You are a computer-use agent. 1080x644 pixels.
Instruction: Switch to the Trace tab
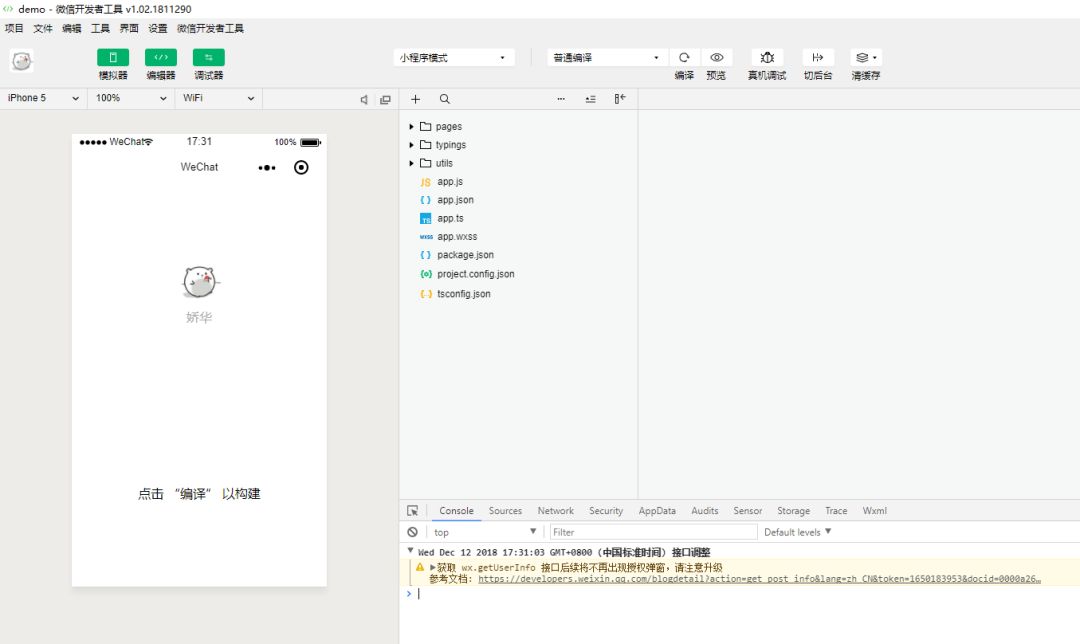click(x=836, y=510)
